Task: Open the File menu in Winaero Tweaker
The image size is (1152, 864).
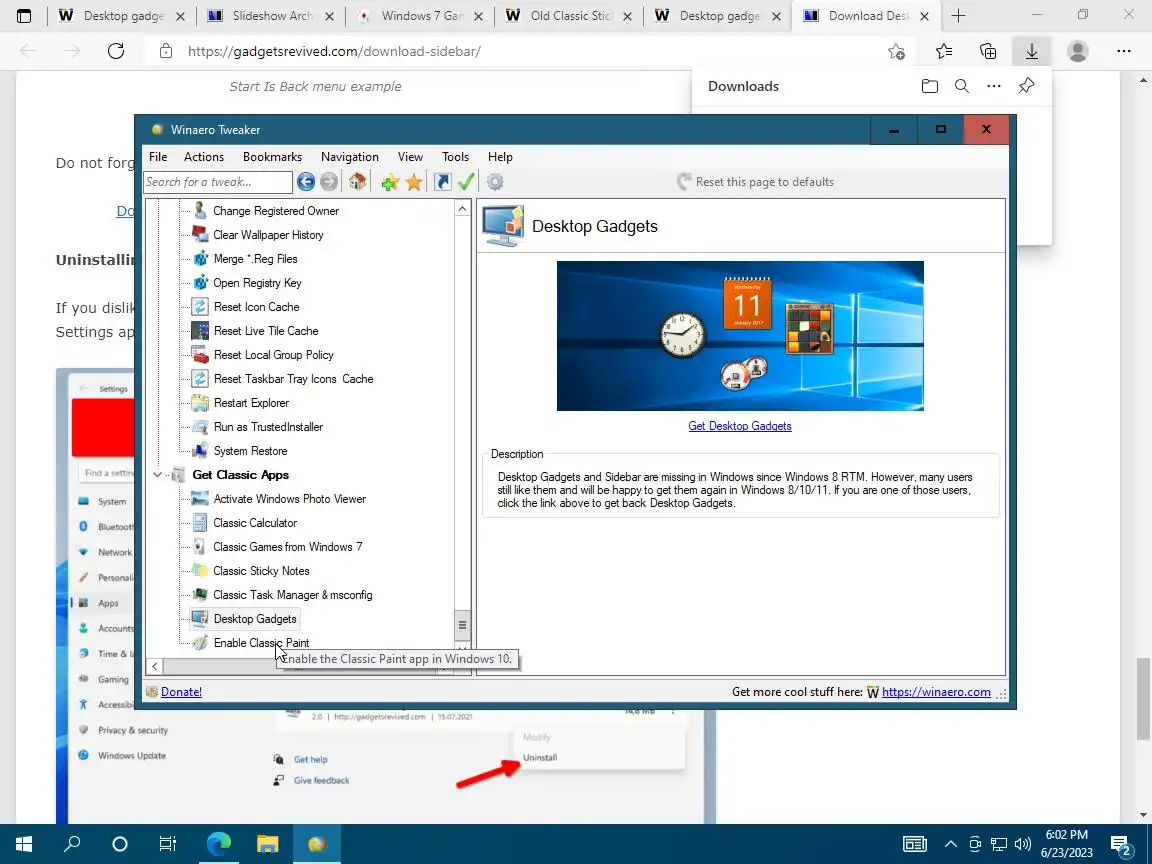Action: pyautogui.click(x=158, y=156)
